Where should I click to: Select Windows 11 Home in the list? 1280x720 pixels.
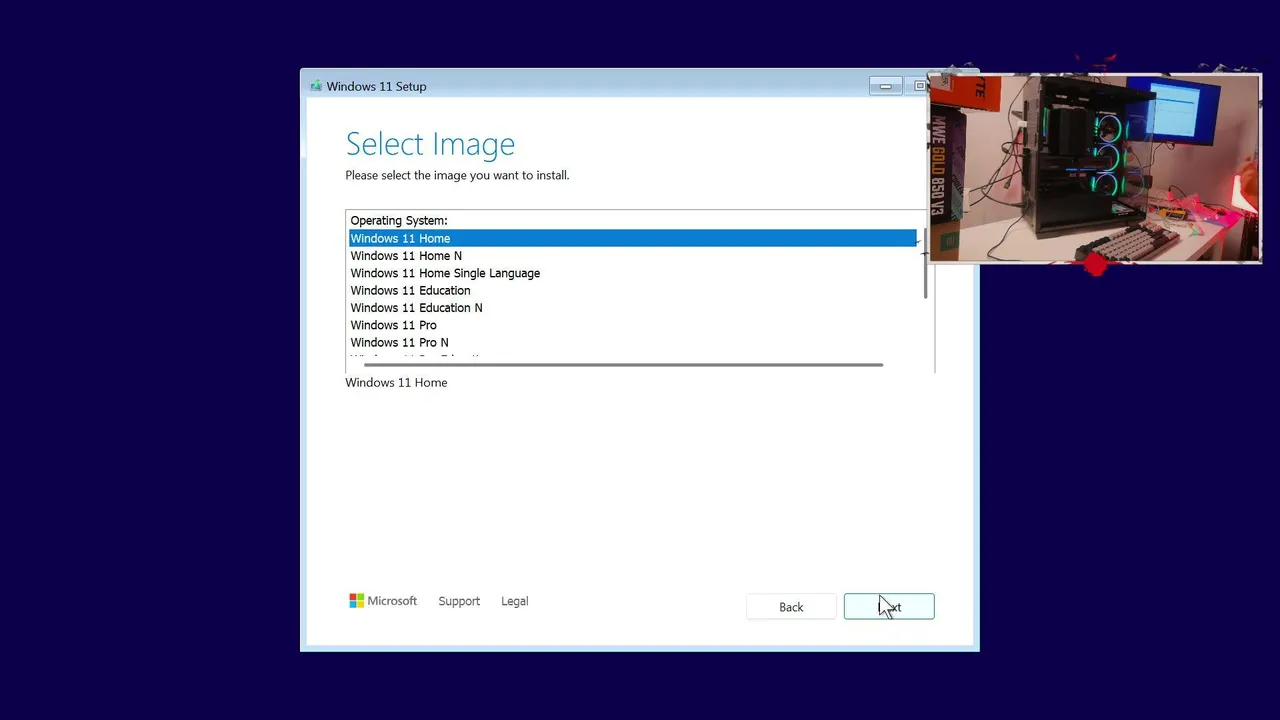[632, 238]
